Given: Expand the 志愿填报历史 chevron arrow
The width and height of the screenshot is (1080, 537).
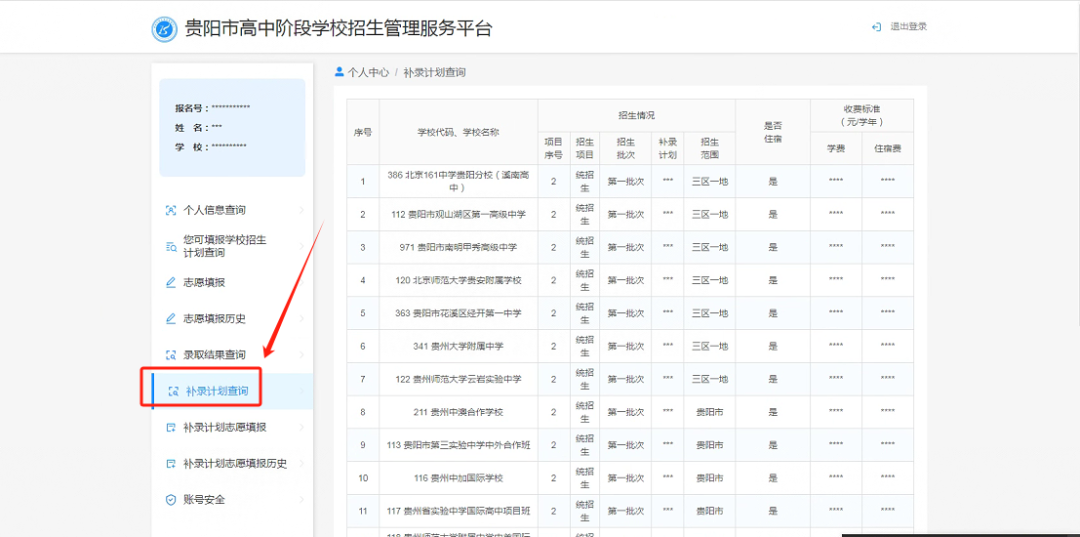Looking at the screenshot, I should coord(301,319).
